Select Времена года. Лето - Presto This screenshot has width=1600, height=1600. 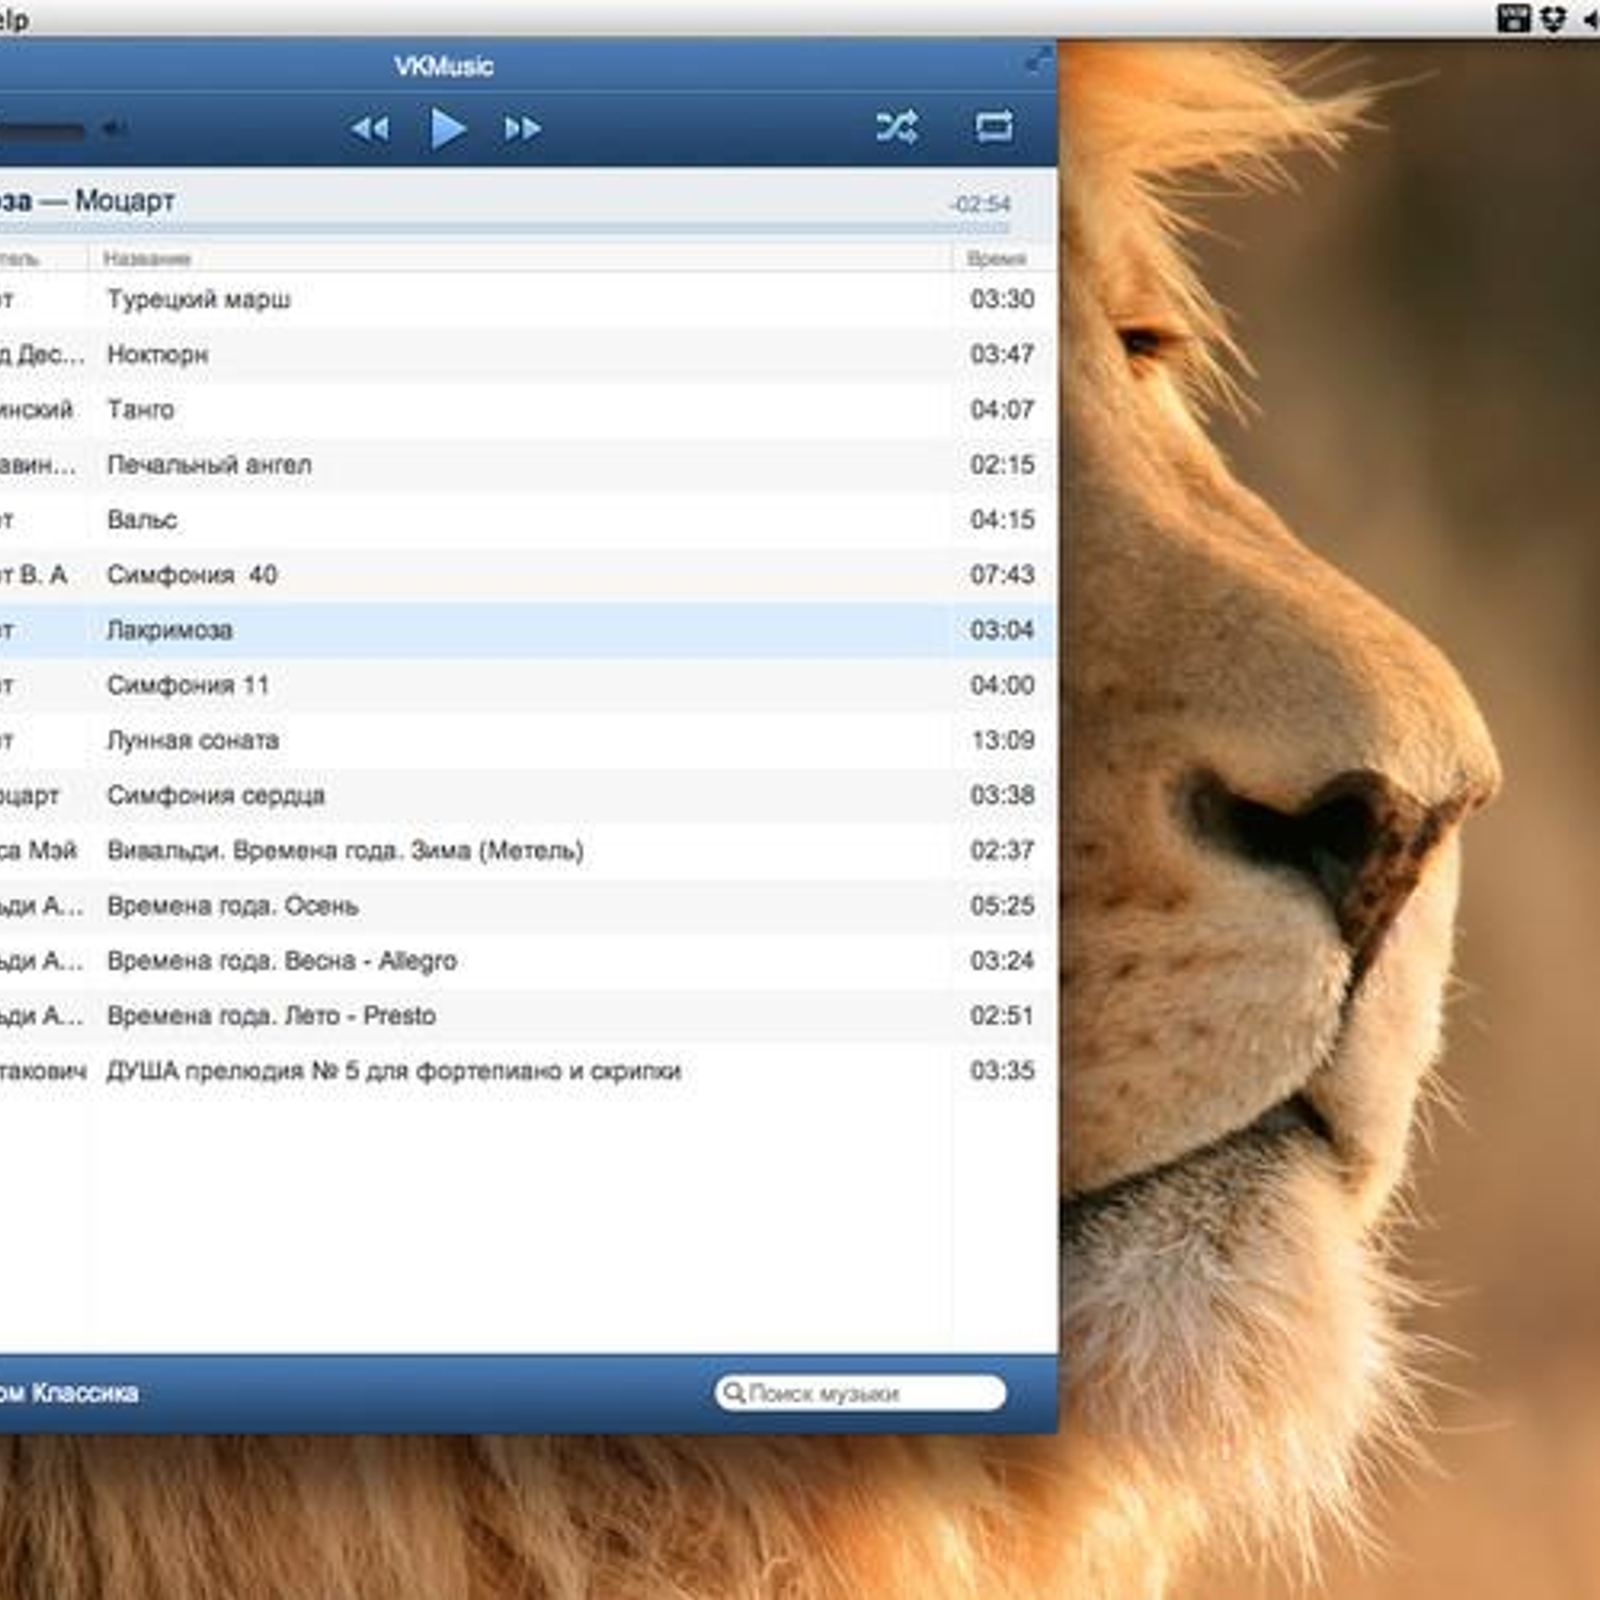(527, 1015)
